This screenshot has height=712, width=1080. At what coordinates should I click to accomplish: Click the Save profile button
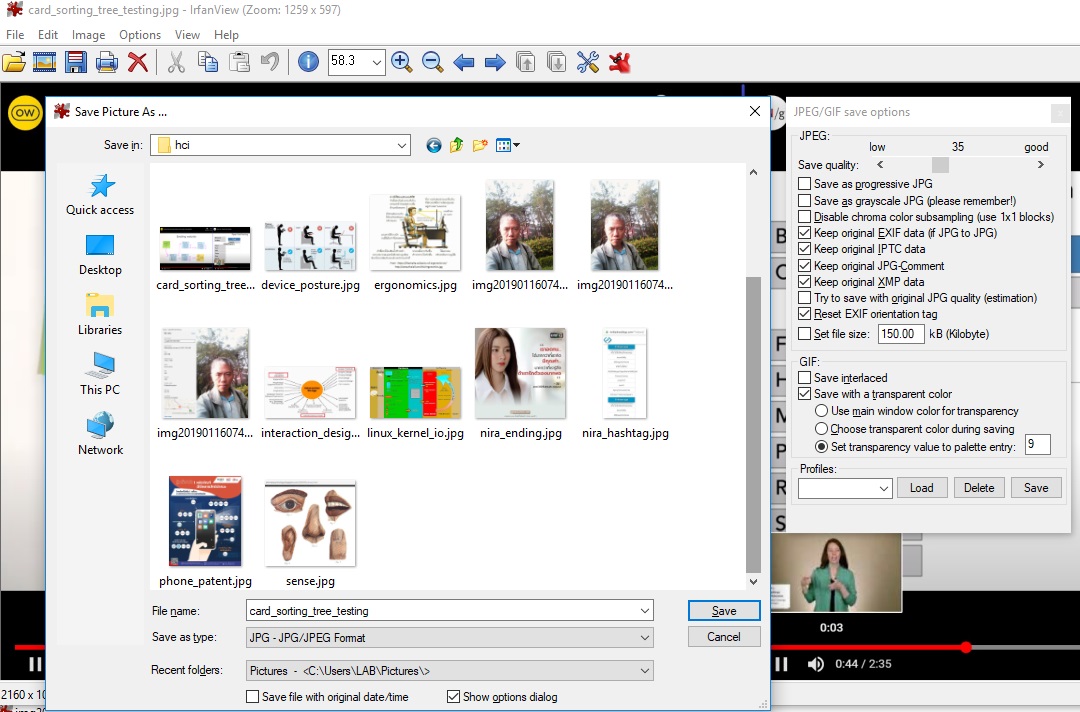(1036, 488)
